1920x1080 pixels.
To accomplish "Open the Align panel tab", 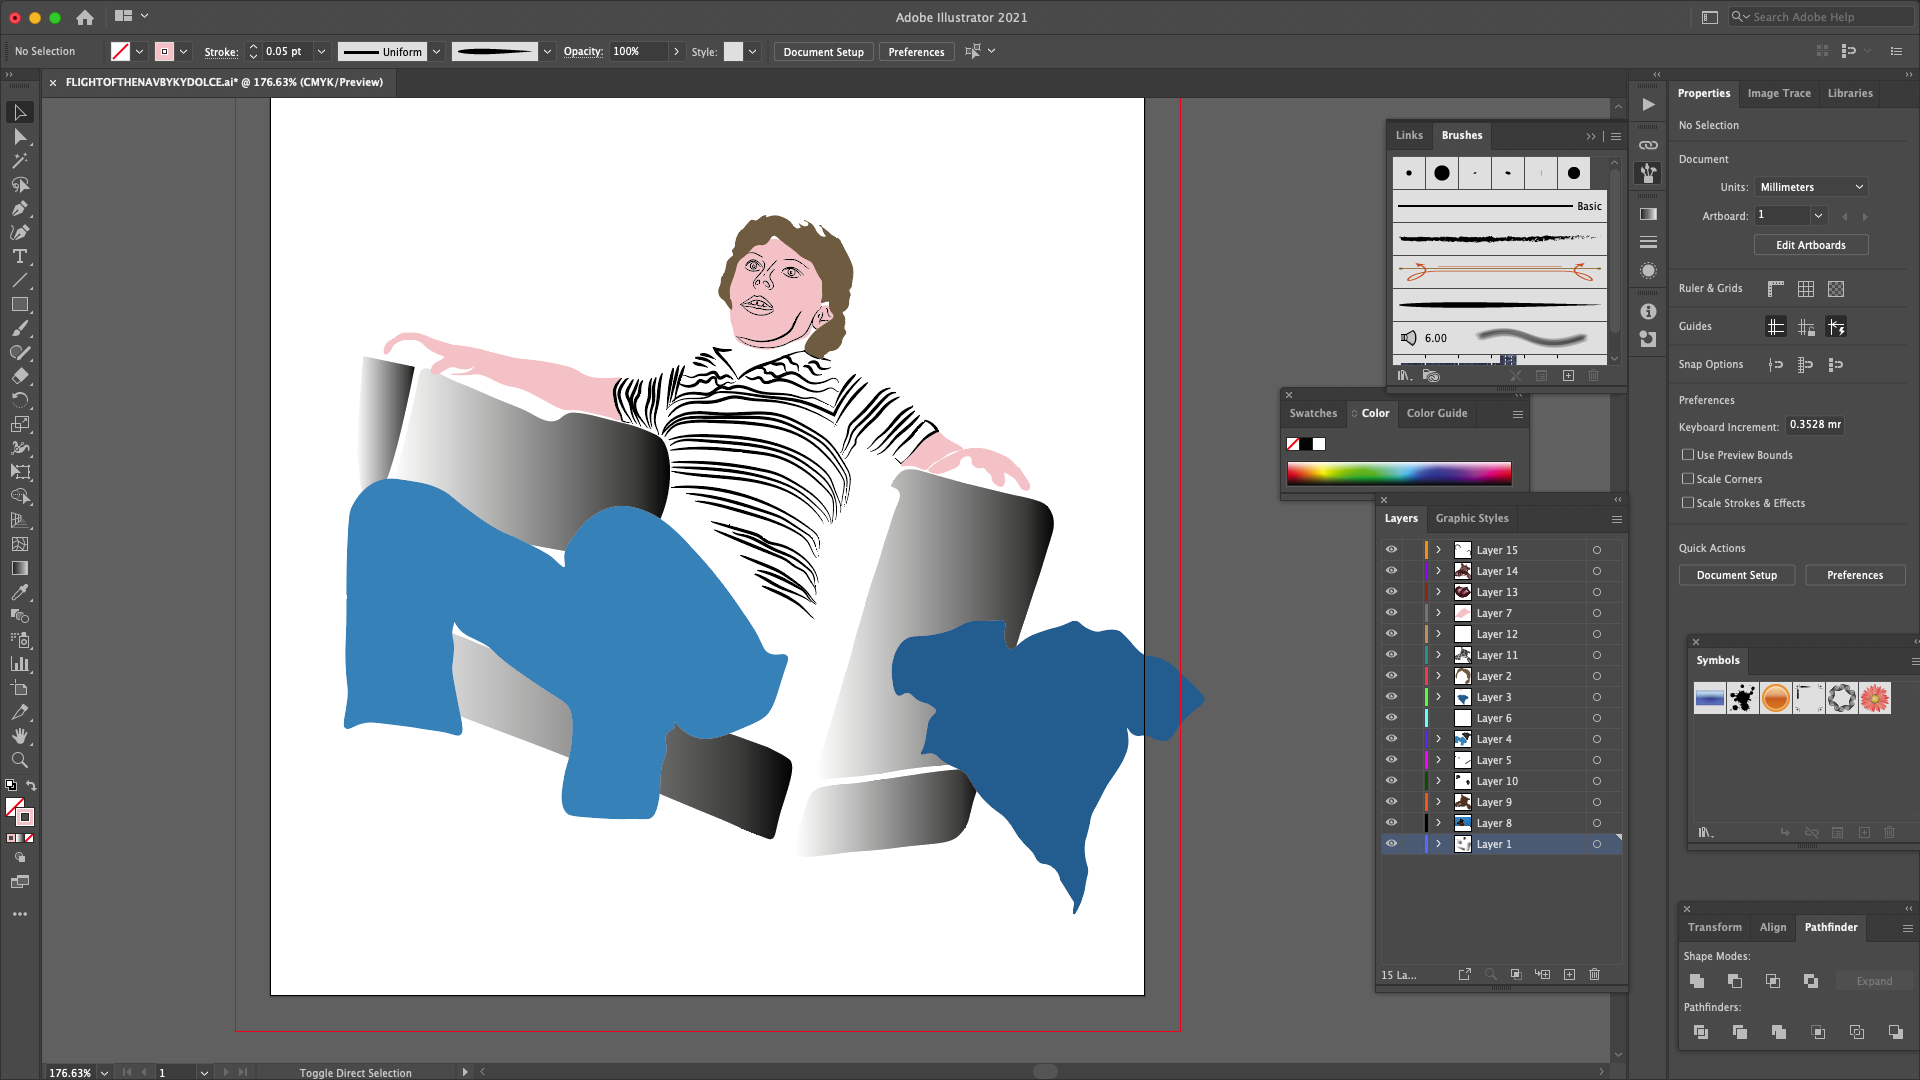I will pyautogui.click(x=1773, y=927).
